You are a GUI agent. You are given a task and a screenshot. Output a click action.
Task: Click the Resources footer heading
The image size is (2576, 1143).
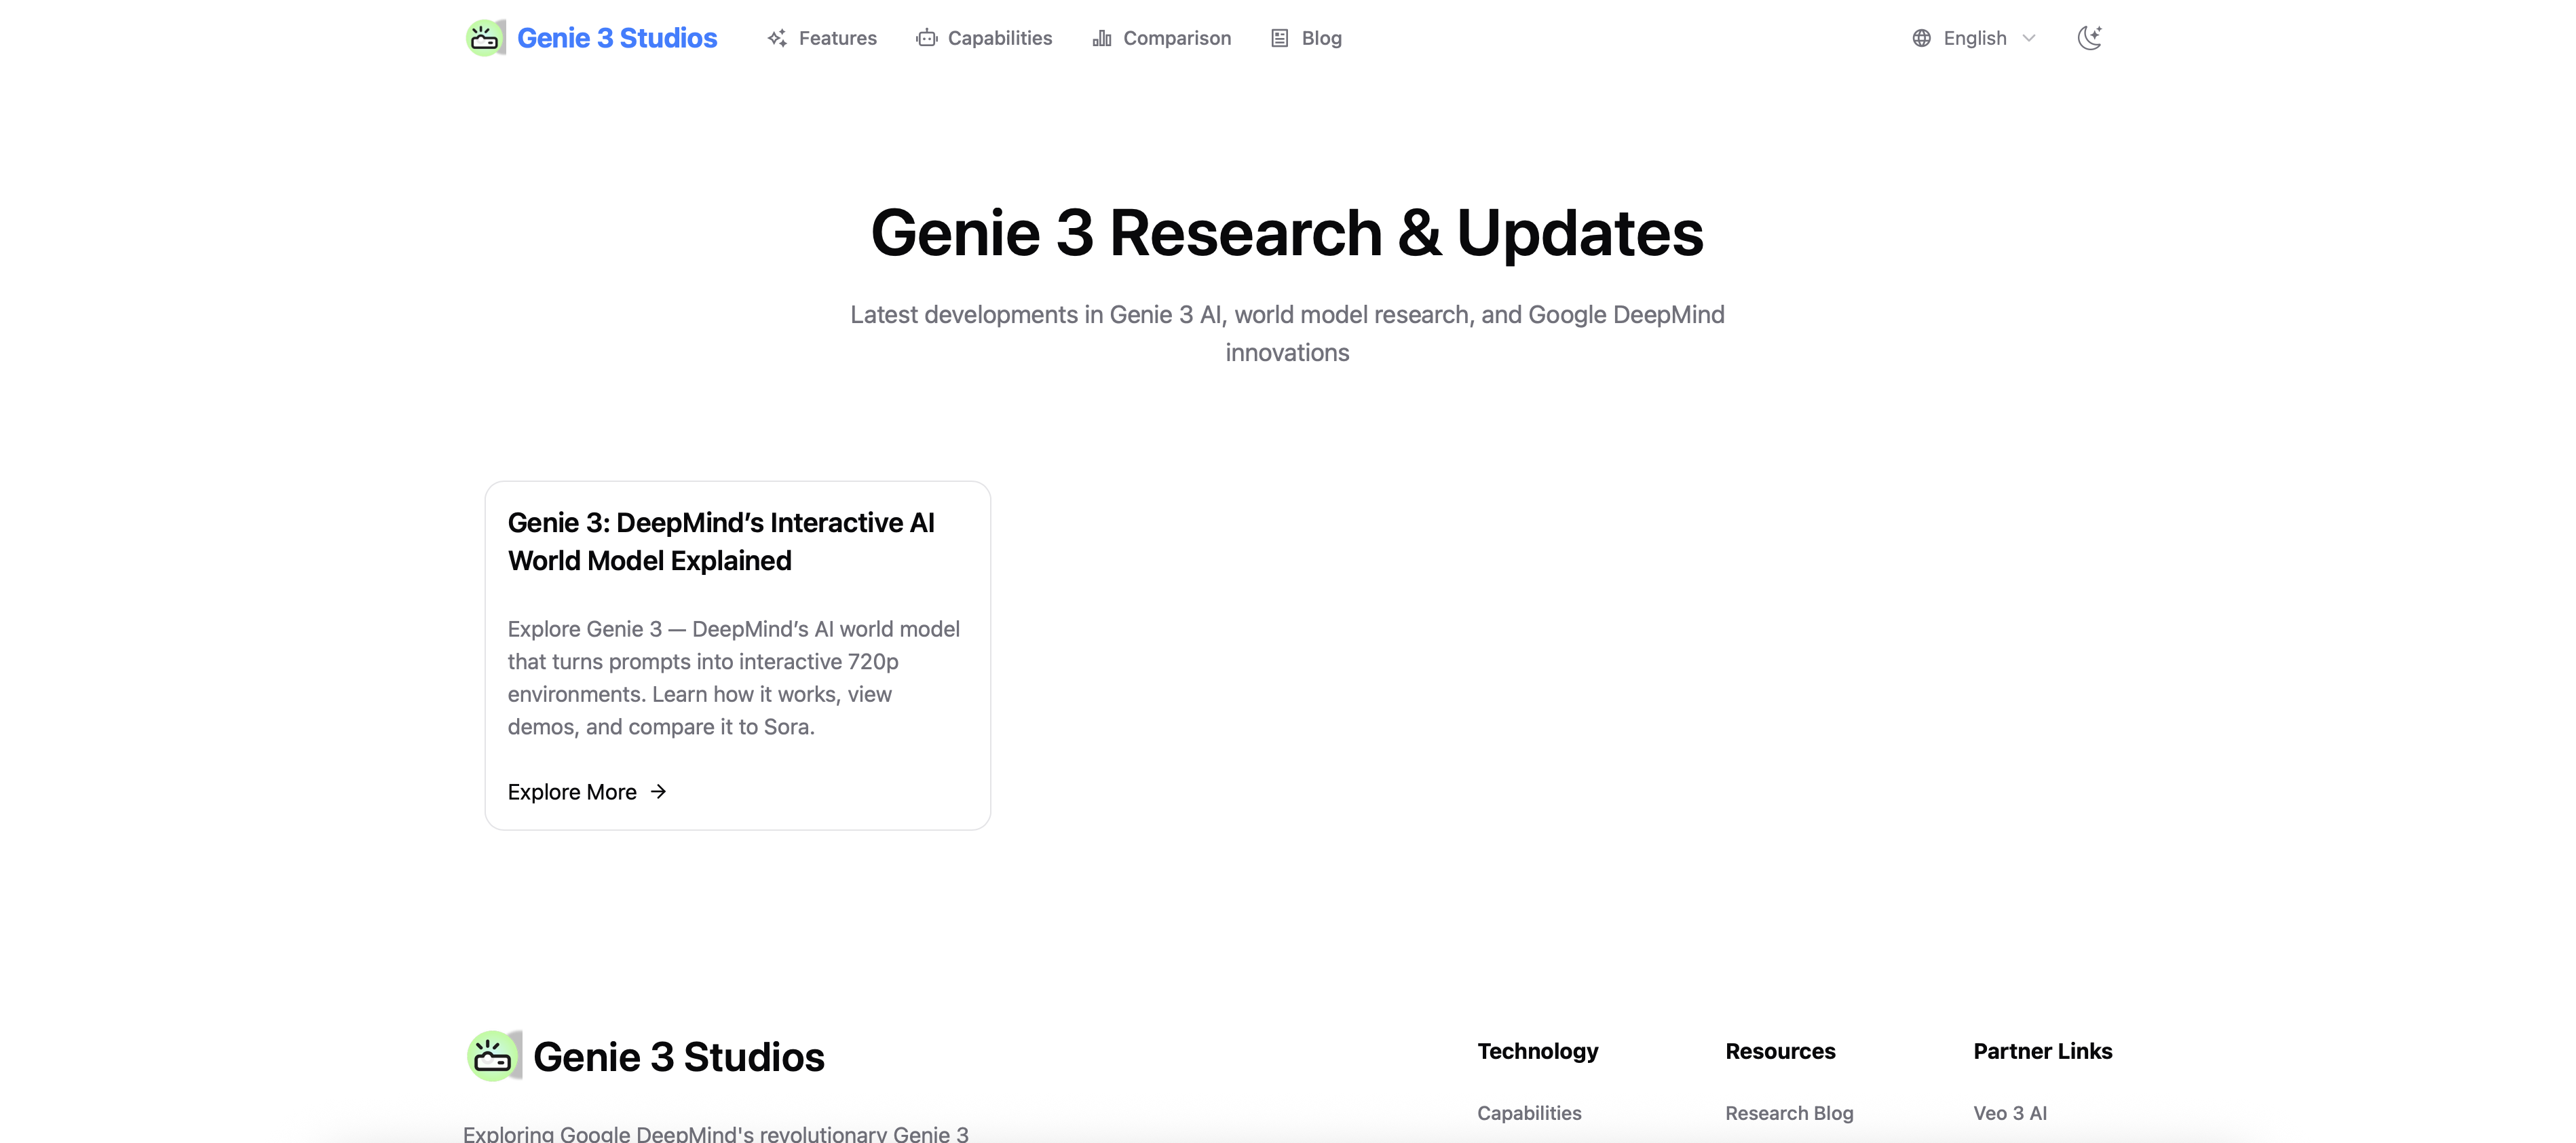click(1780, 1051)
